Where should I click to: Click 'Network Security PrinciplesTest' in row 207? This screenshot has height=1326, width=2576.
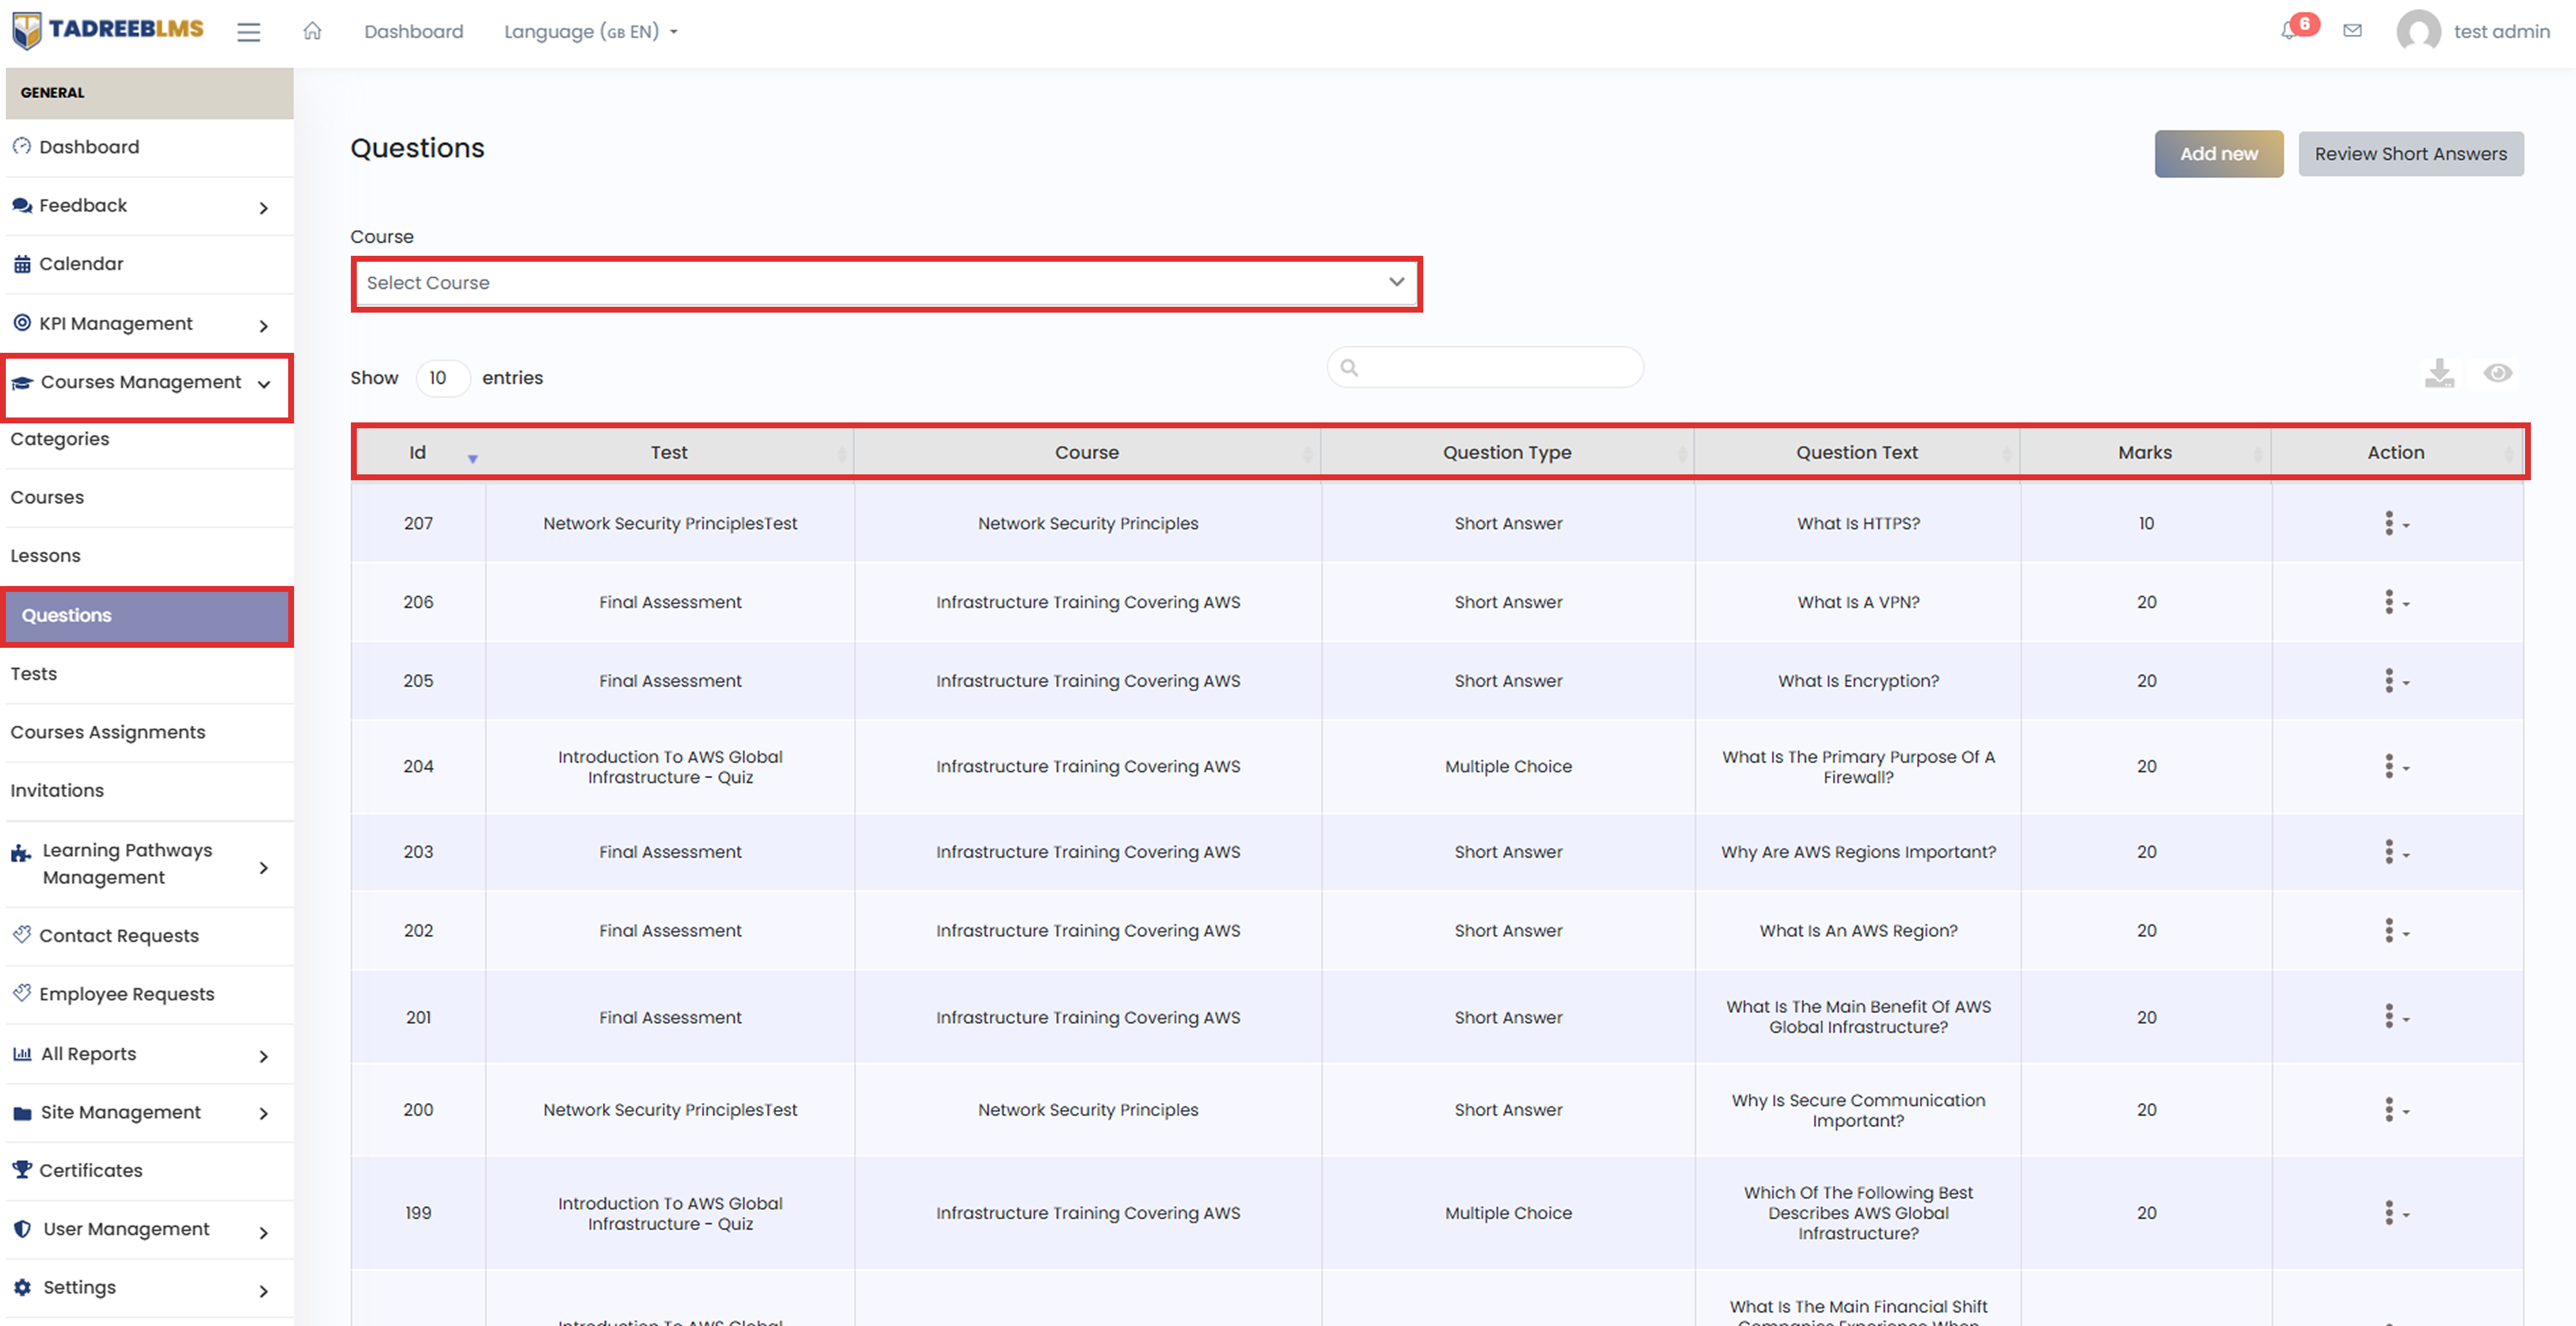(x=670, y=523)
